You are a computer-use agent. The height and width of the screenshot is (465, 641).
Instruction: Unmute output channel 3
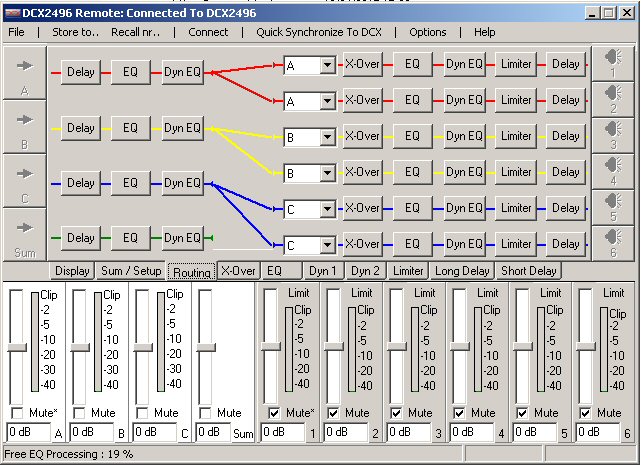[396, 413]
